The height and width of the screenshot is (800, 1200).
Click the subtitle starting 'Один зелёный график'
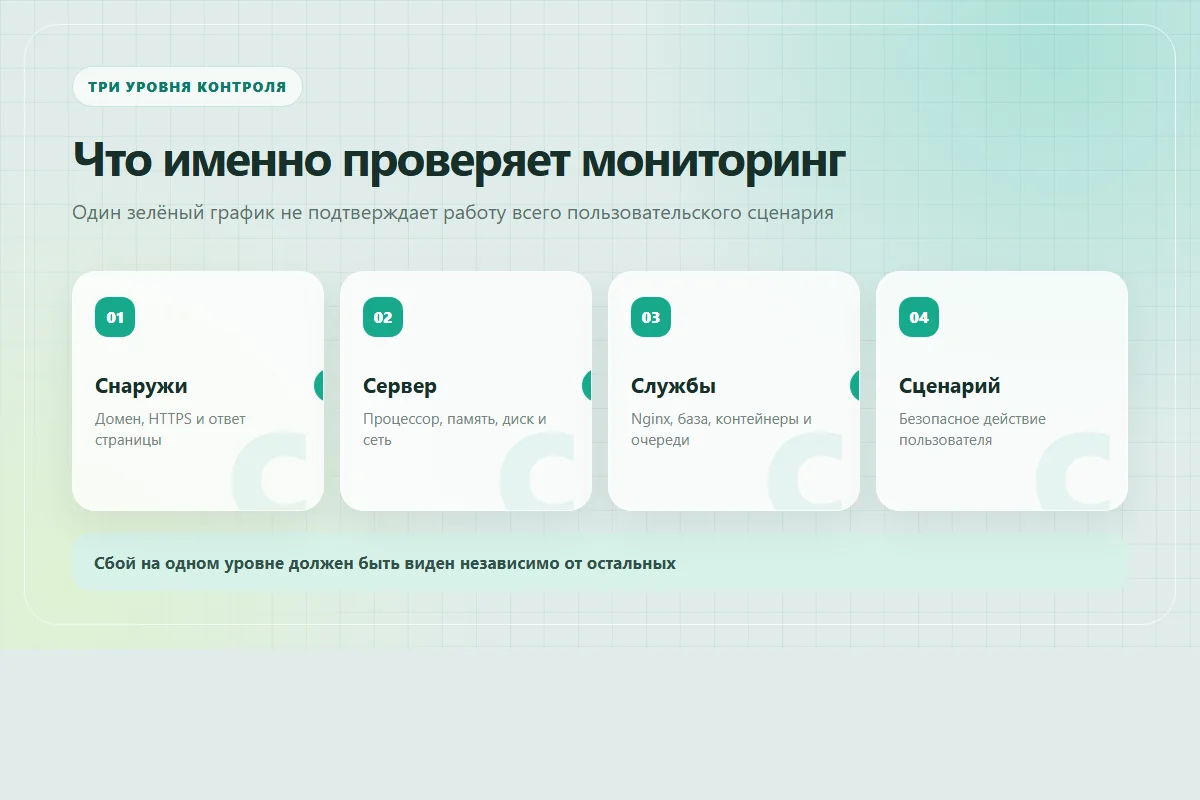point(453,213)
